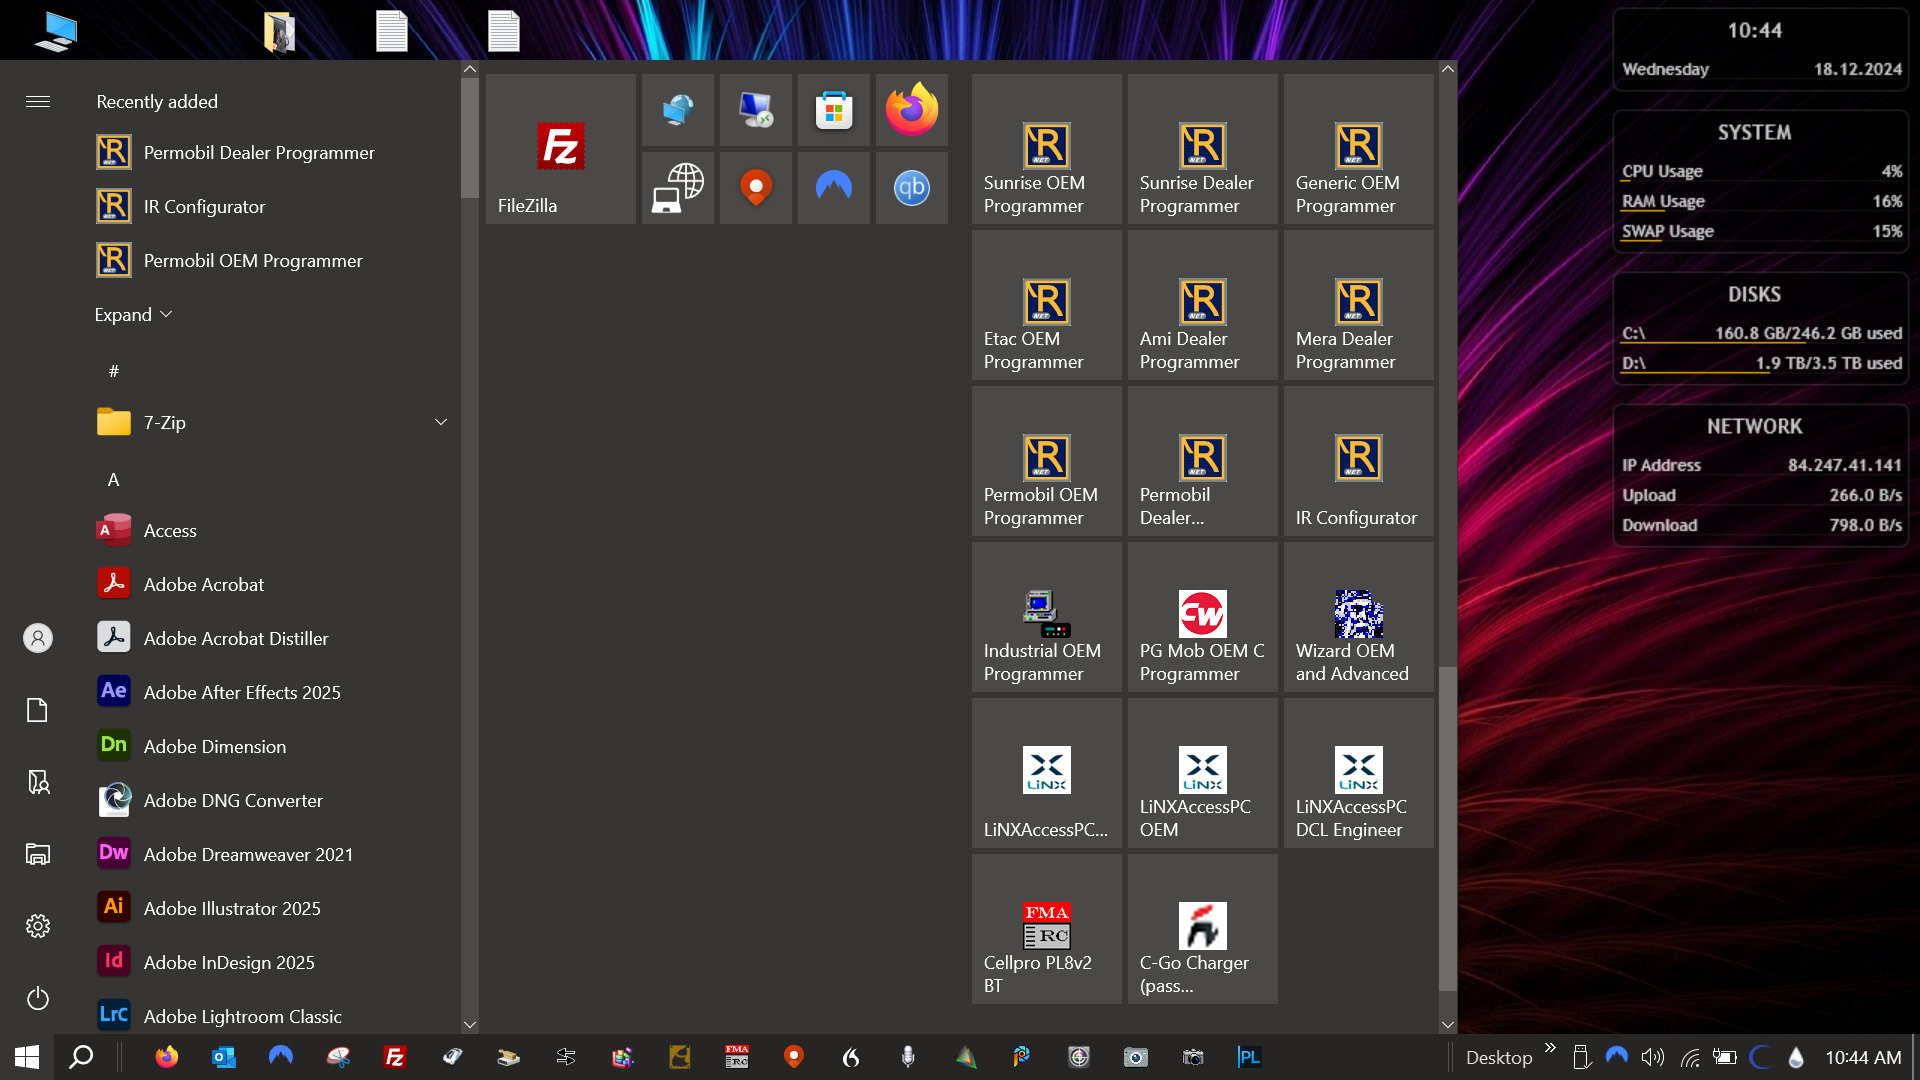Open PG Mob OEM C Programmer tile

(1202, 617)
